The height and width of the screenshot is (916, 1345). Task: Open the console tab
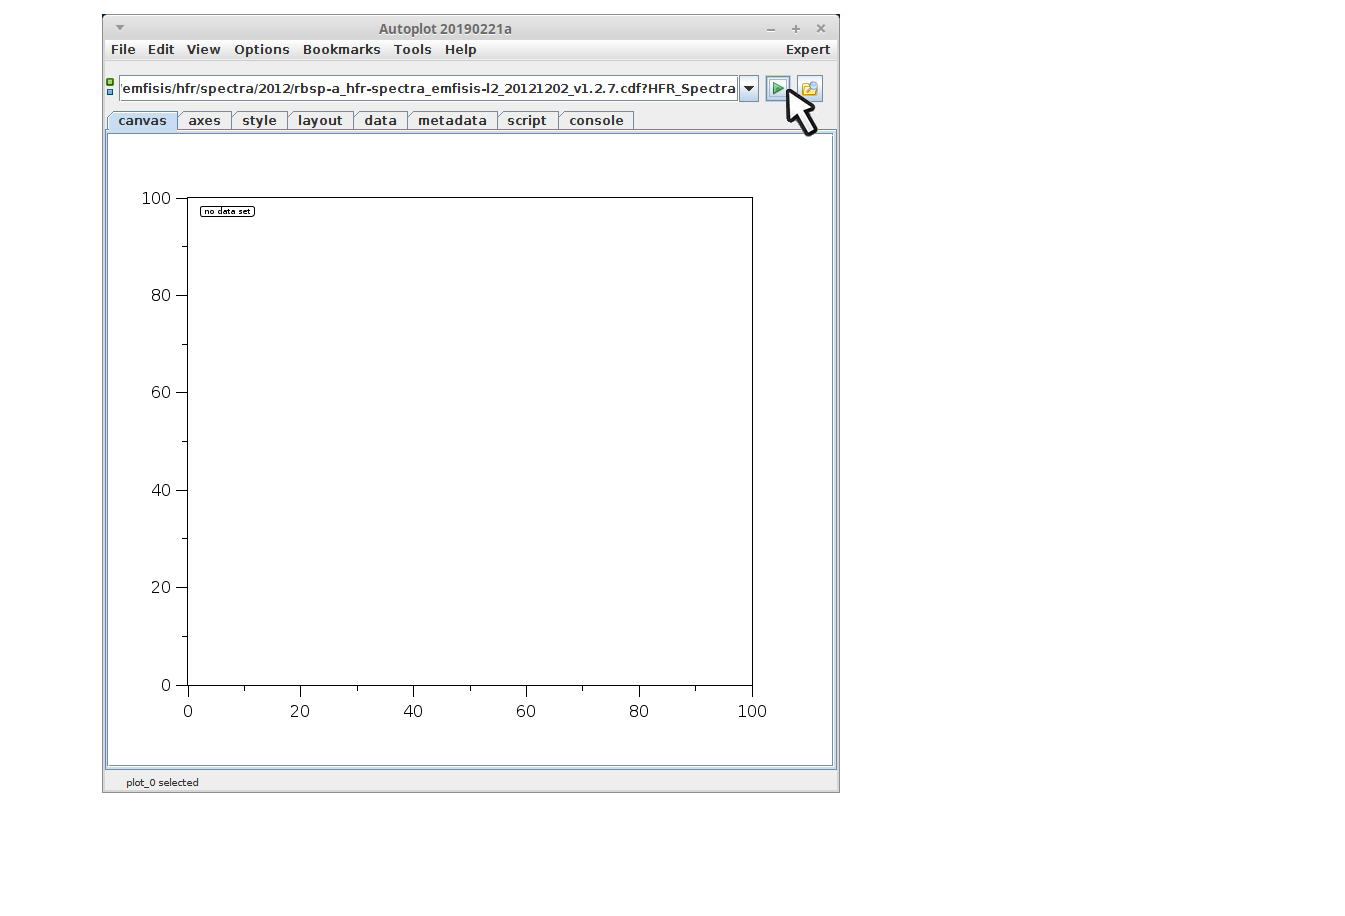pyautogui.click(x=596, y=121)
